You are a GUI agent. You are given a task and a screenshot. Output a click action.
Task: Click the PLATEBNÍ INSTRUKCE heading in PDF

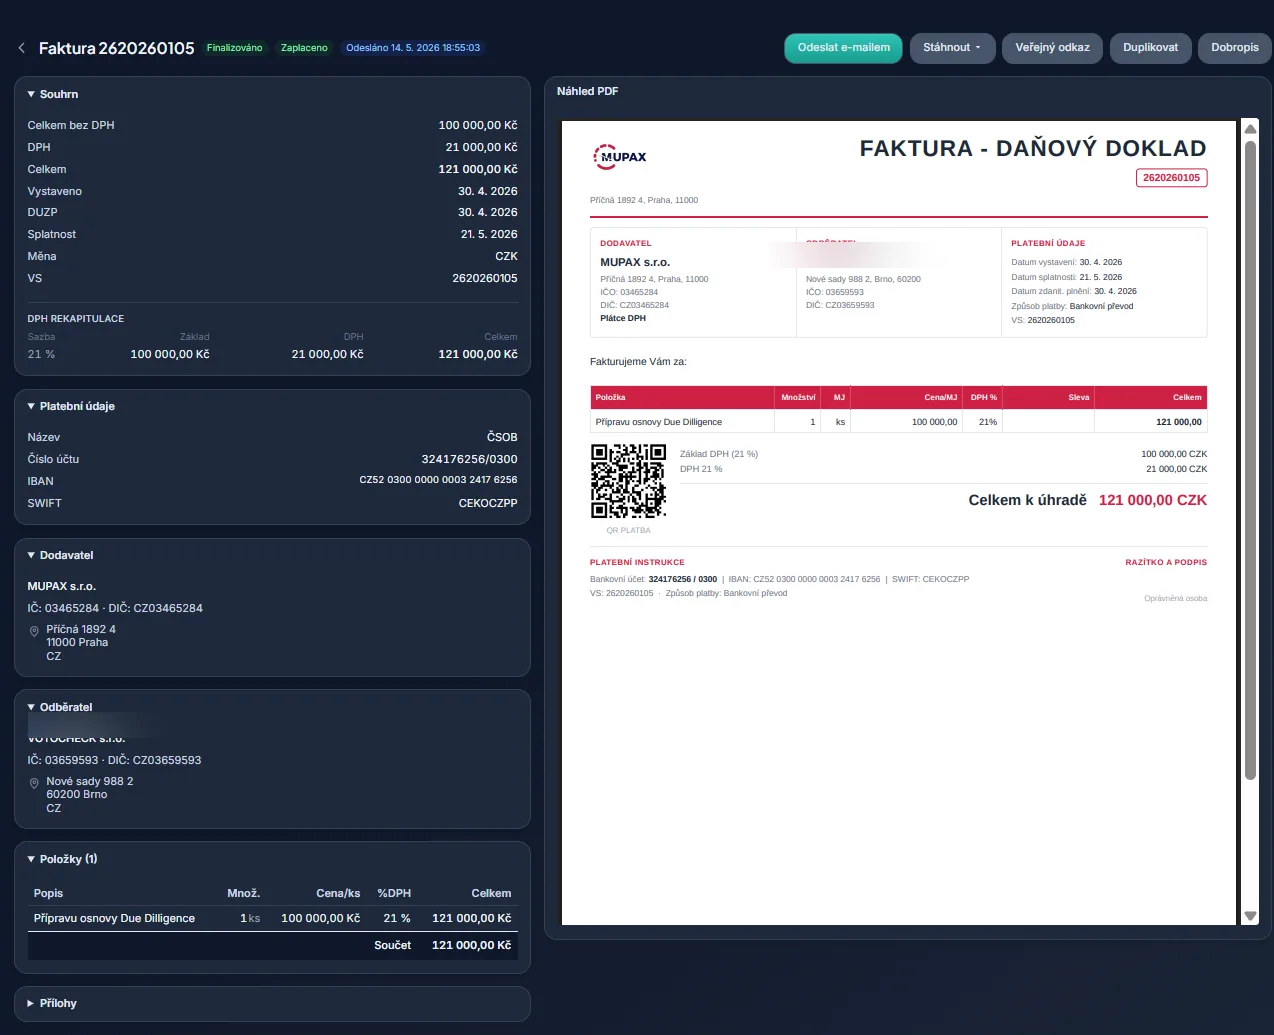point(637,562)
